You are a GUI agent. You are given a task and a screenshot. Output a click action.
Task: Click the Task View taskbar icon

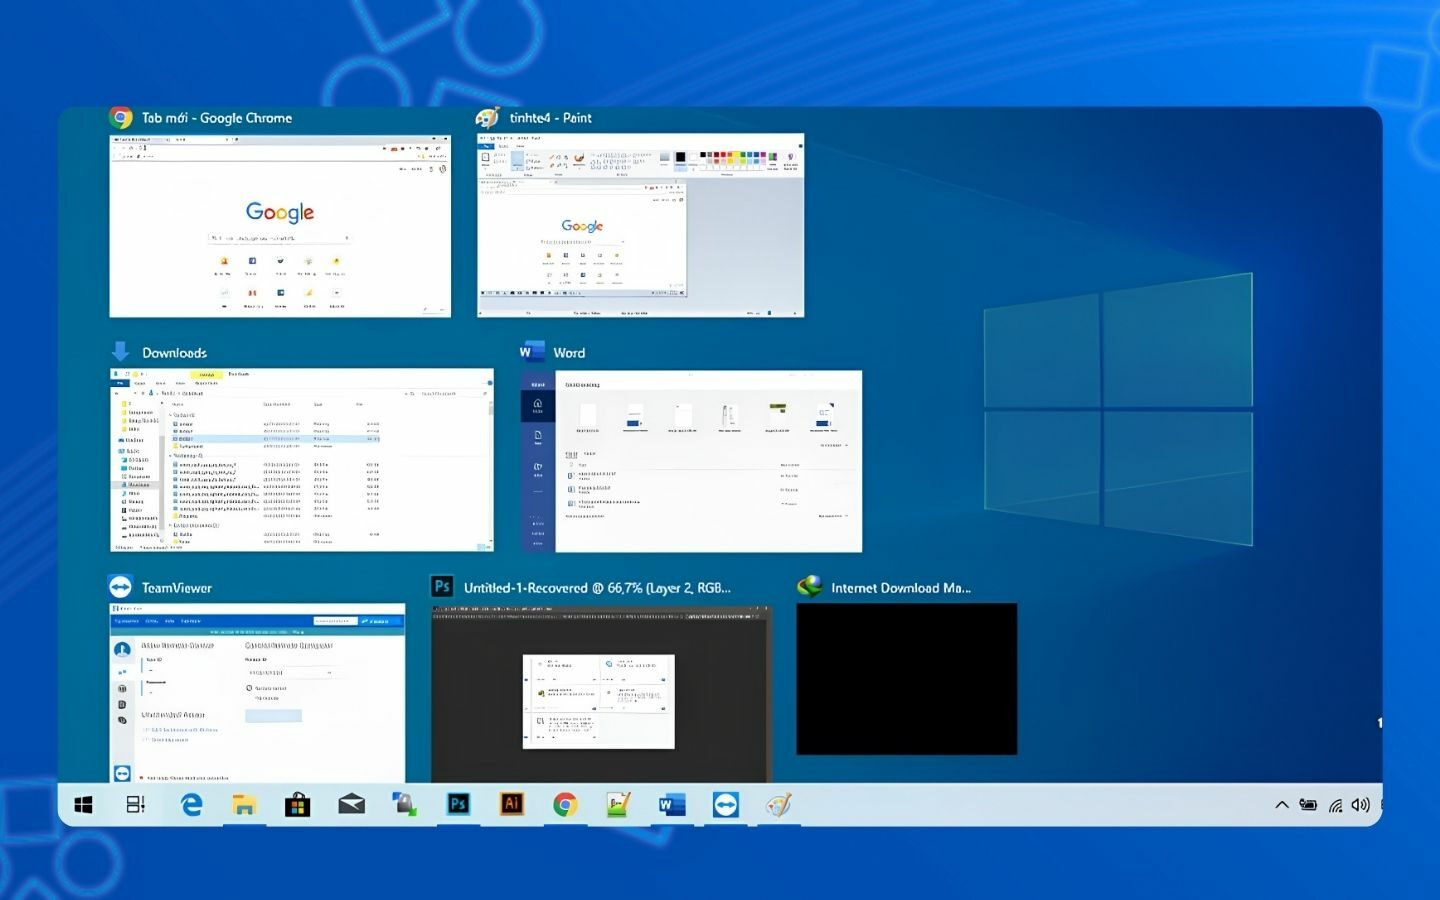pyautogui.click(x=136, y=805)
